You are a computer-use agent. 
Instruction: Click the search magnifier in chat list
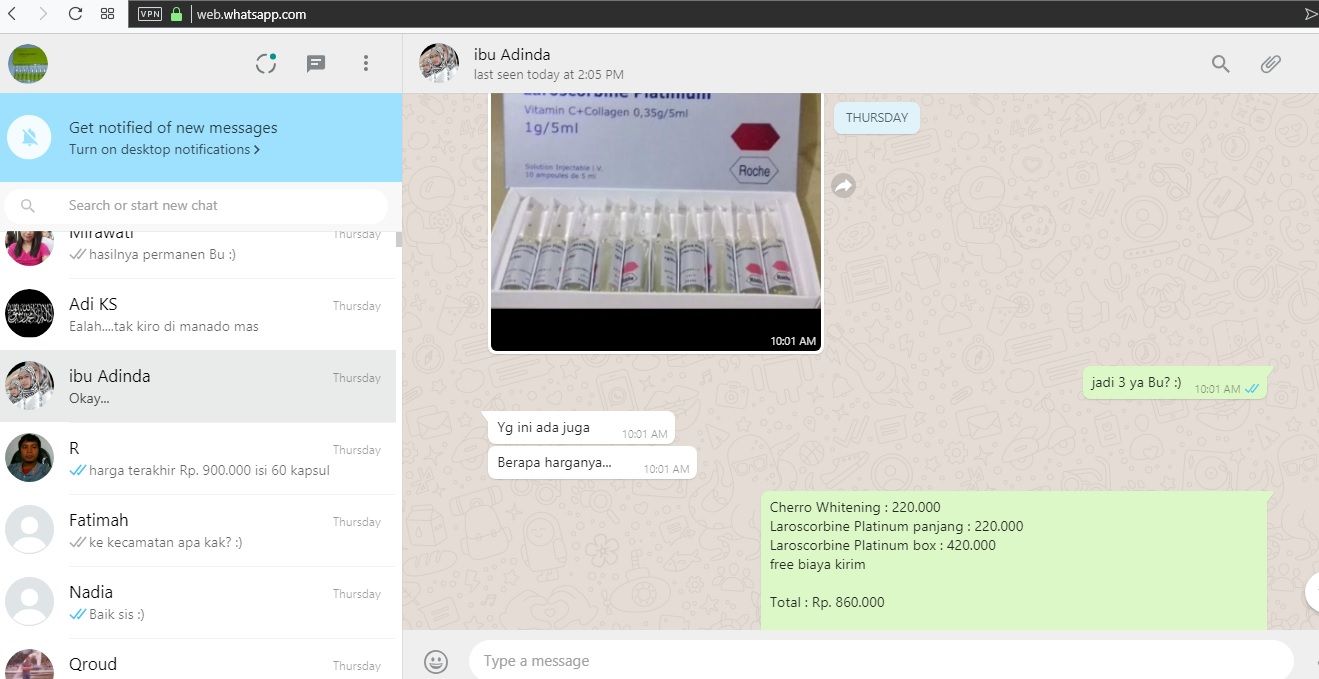click(28, 205)
